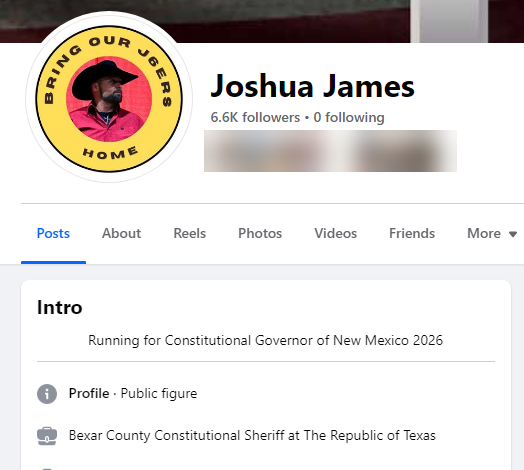Click the blurred friends avatar strip
Screen dimensions: 524x470
pos(330,151)
